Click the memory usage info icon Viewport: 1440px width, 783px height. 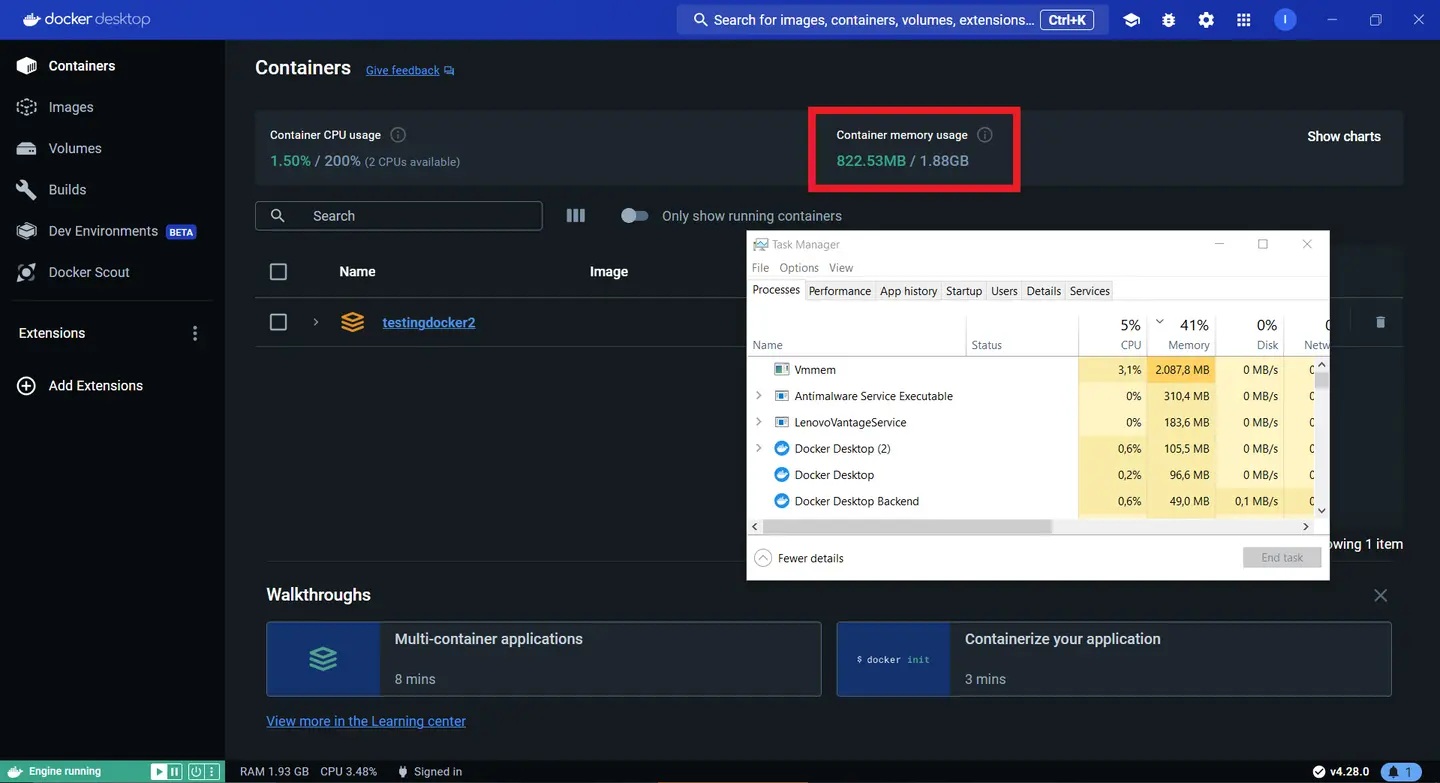point(985,135)
